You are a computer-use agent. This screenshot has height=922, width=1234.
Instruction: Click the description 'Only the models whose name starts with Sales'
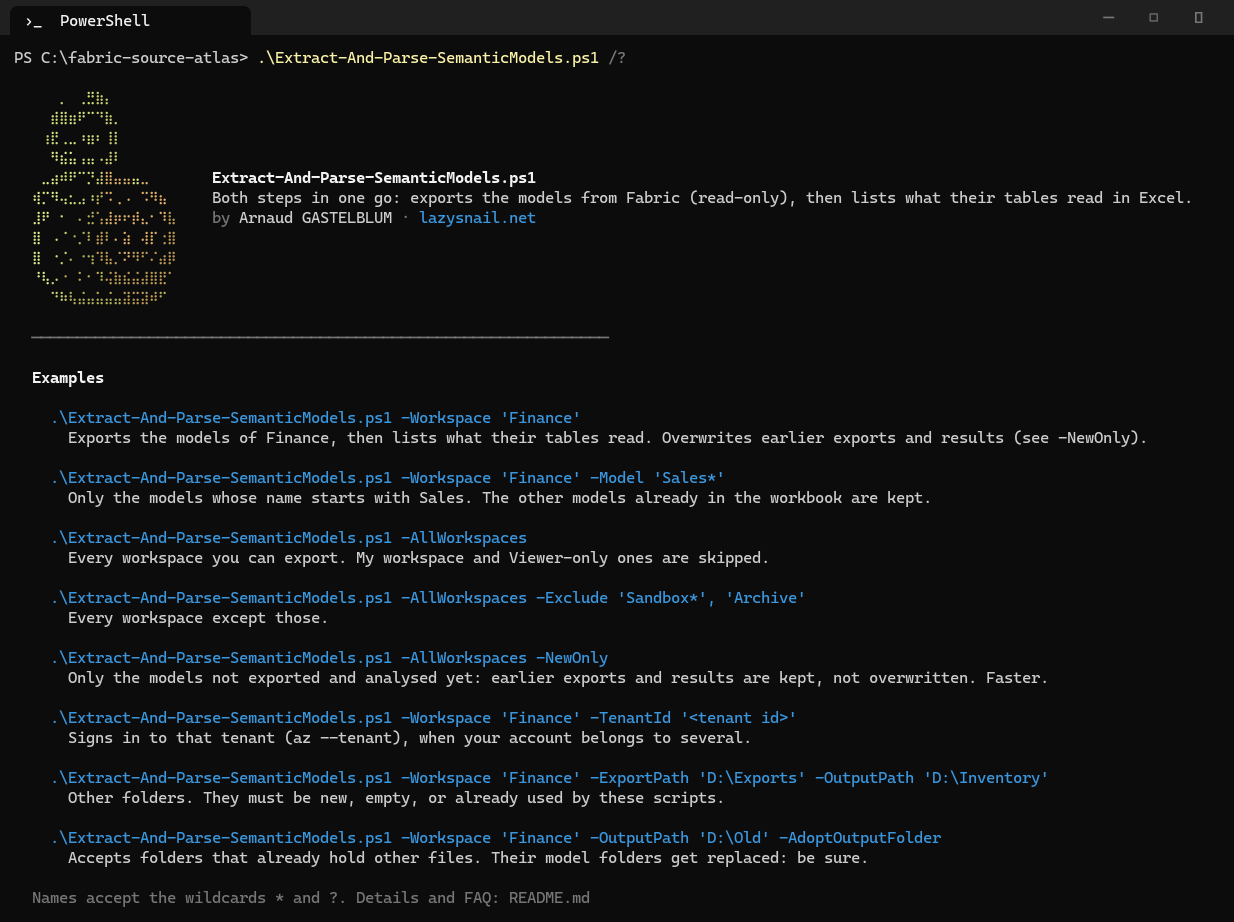499,498
